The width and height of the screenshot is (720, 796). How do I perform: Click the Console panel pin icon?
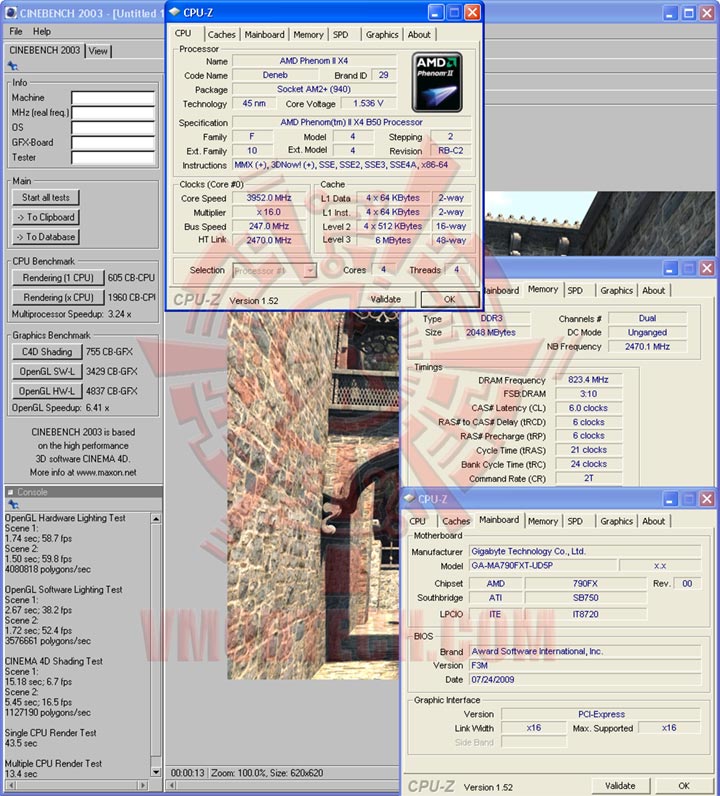13,504
